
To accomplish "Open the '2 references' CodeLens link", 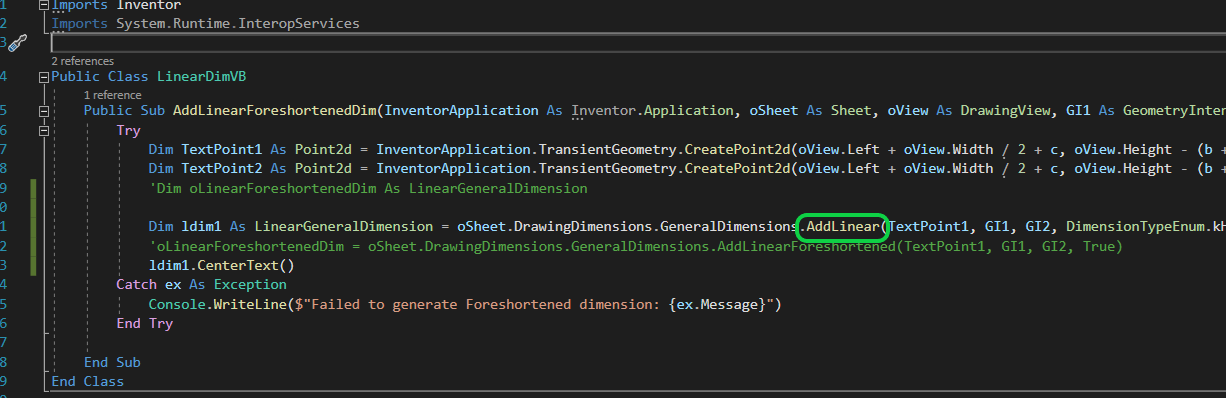I will tap(82, 61).
